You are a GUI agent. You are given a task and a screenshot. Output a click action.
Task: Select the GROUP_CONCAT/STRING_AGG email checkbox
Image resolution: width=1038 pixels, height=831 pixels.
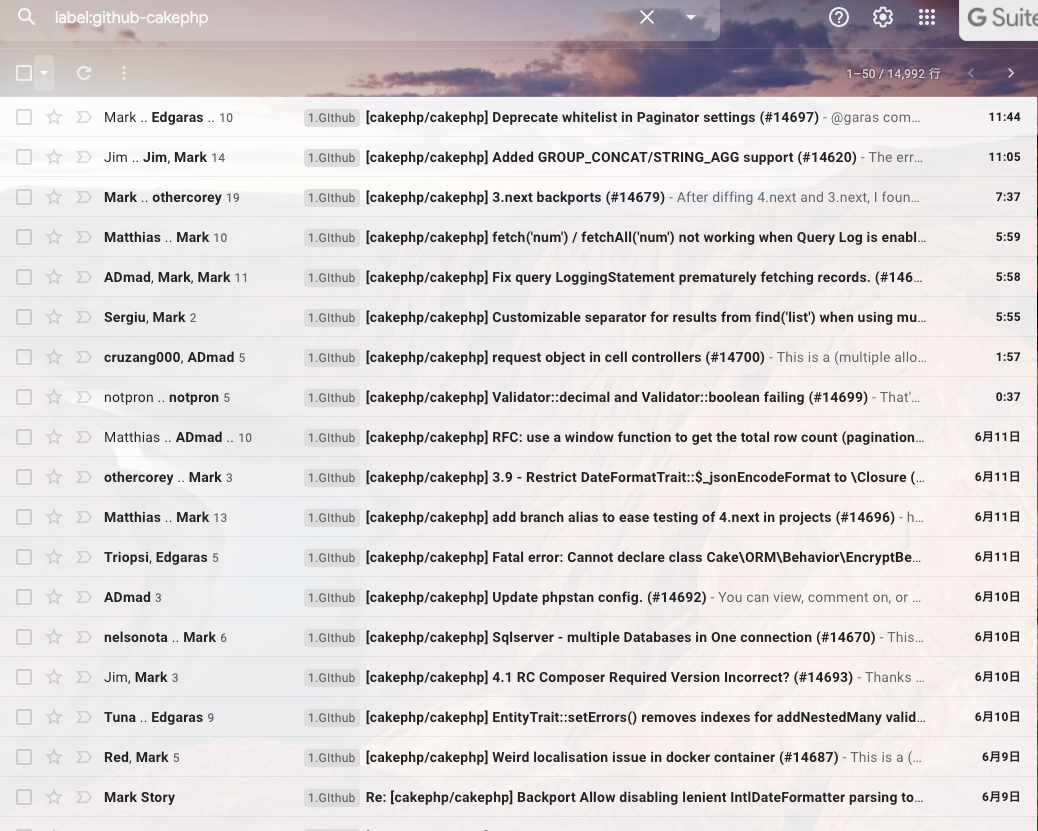tap(24, 157)
